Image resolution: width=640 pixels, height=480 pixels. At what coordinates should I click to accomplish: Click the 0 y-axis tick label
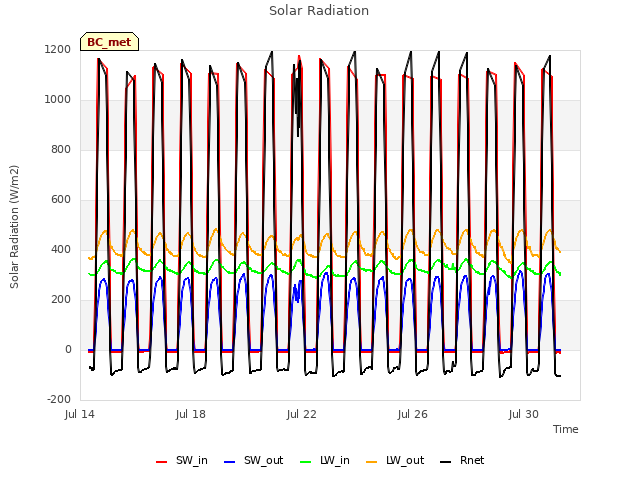point(68,349)
